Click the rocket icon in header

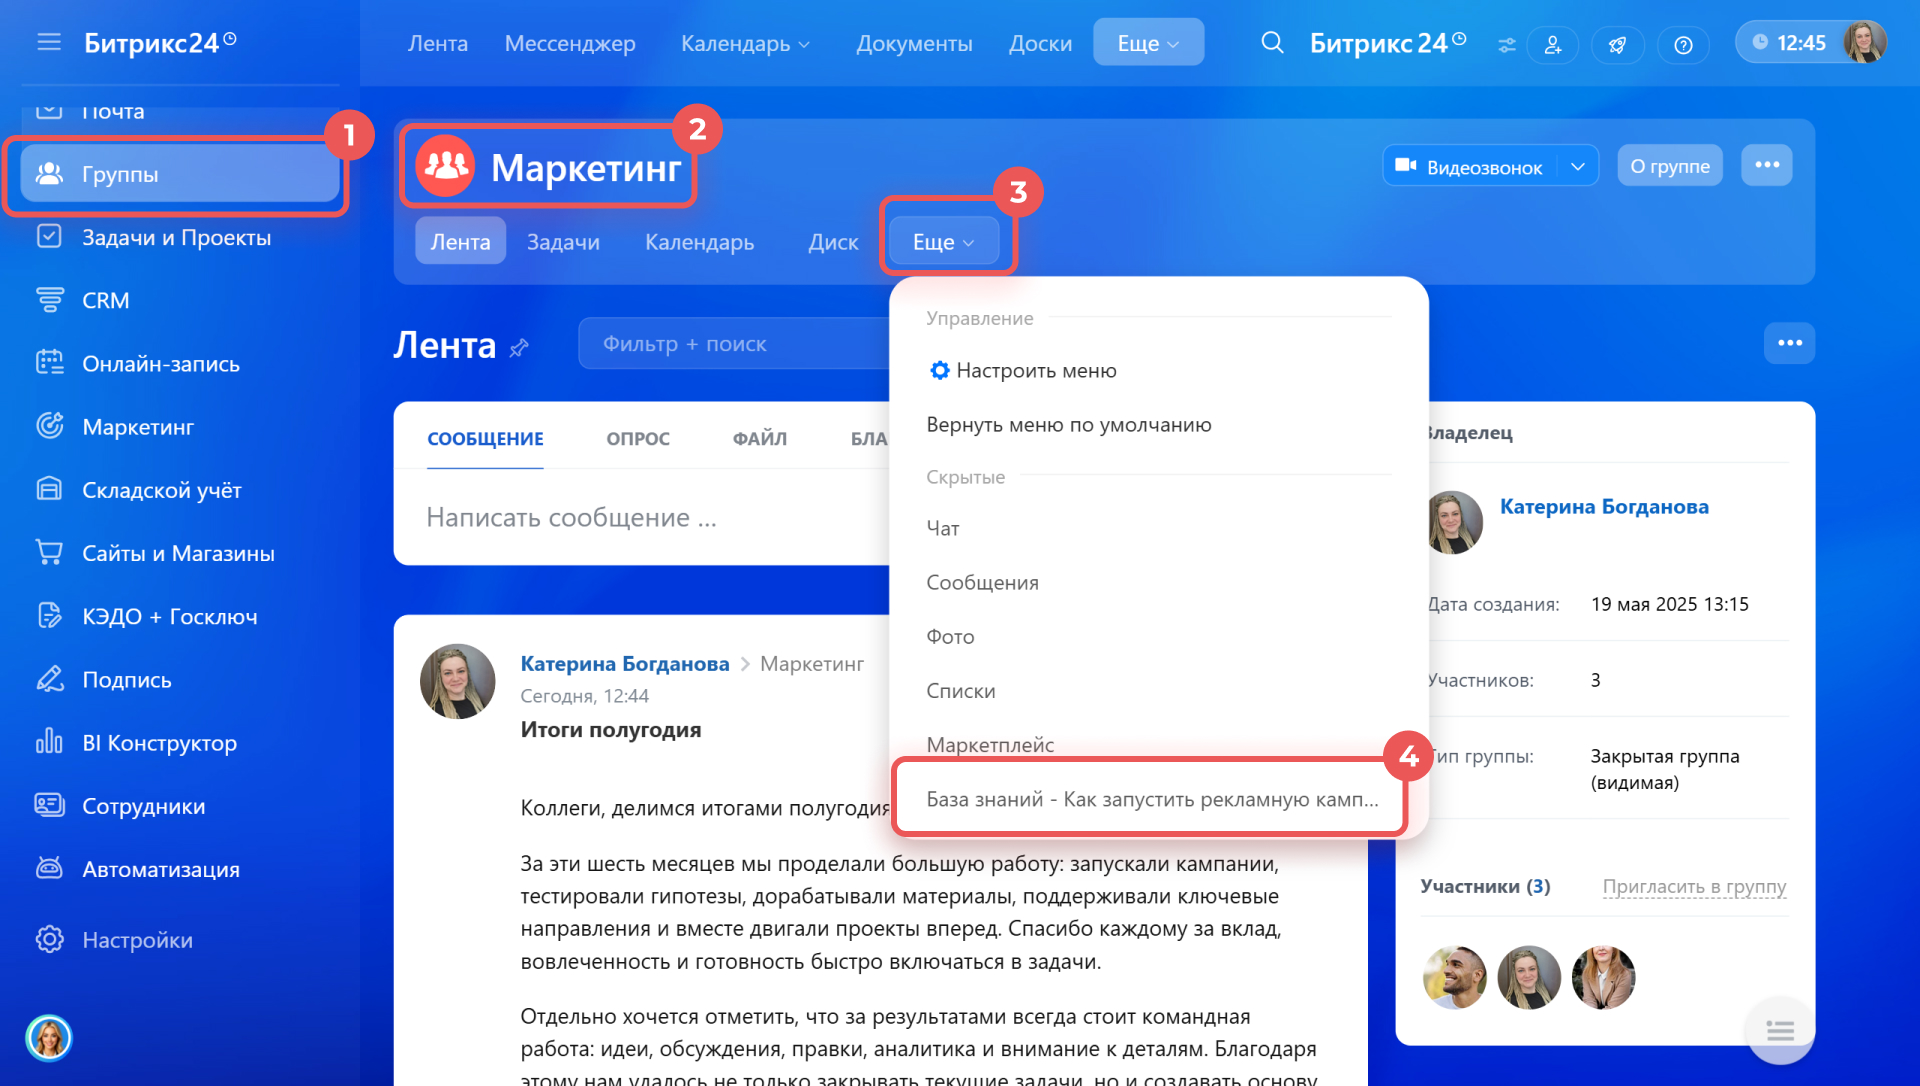point(1617,44)
